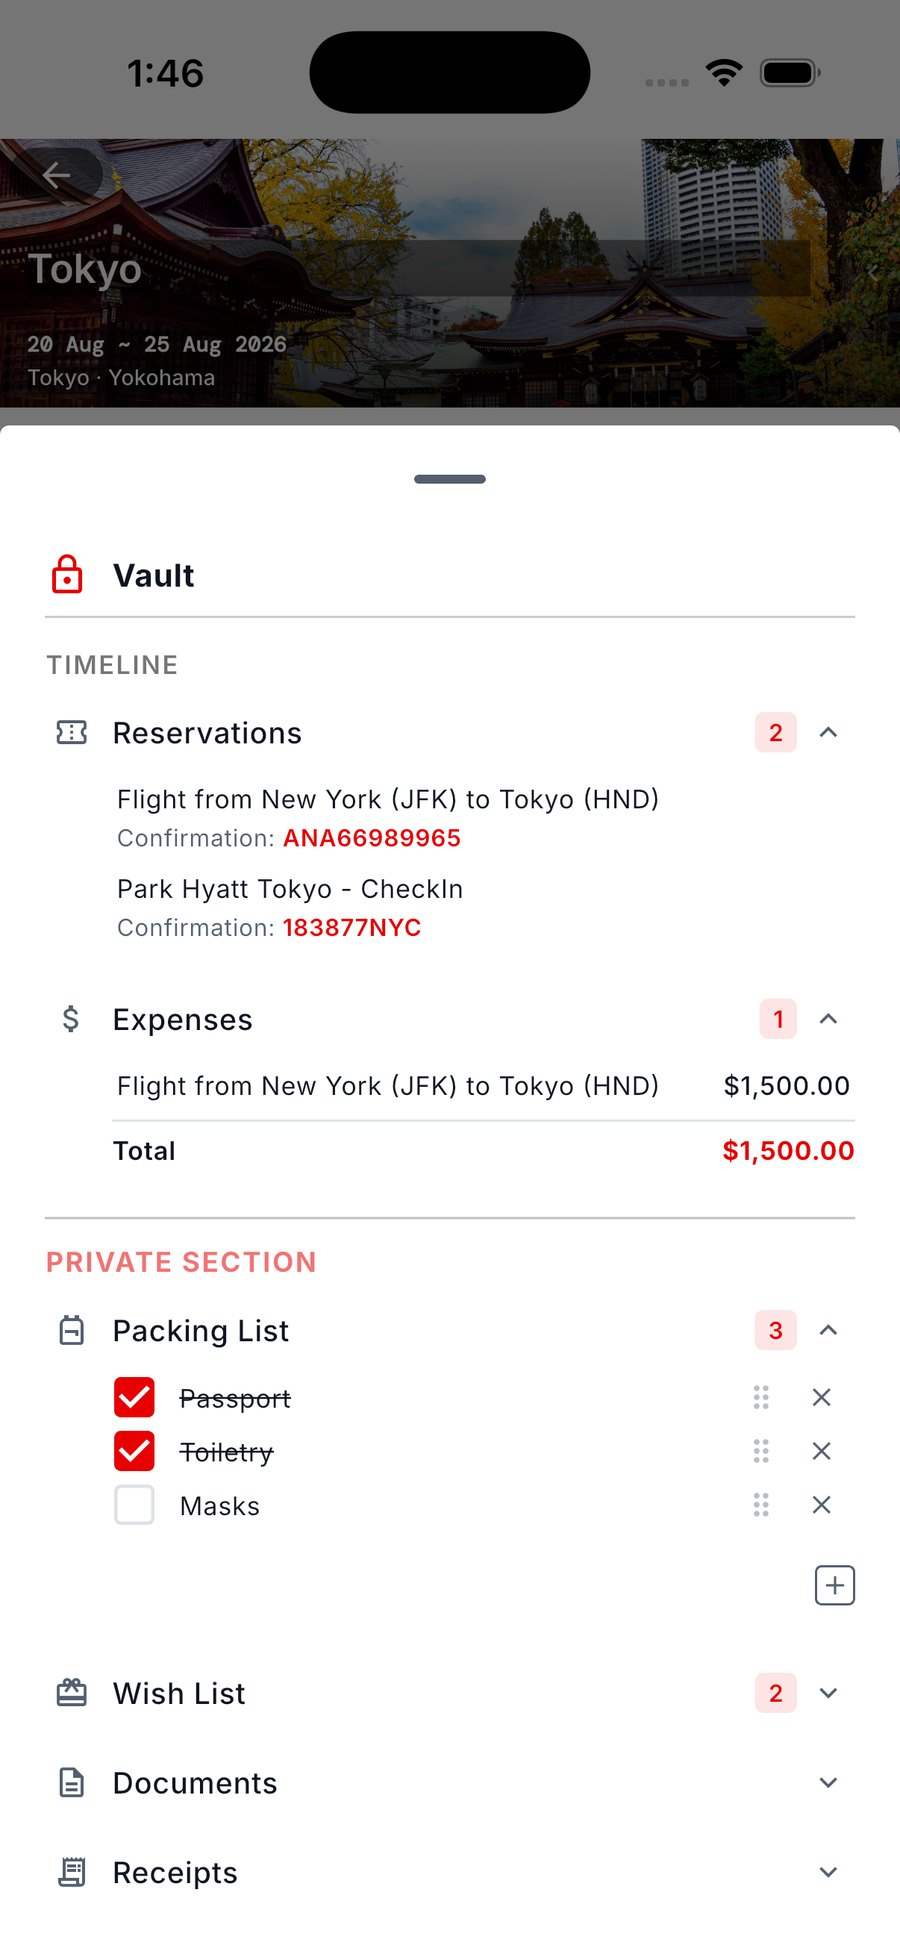Click the red Vault lock icon
The image size is (900, 1957).
click(67, 575)
